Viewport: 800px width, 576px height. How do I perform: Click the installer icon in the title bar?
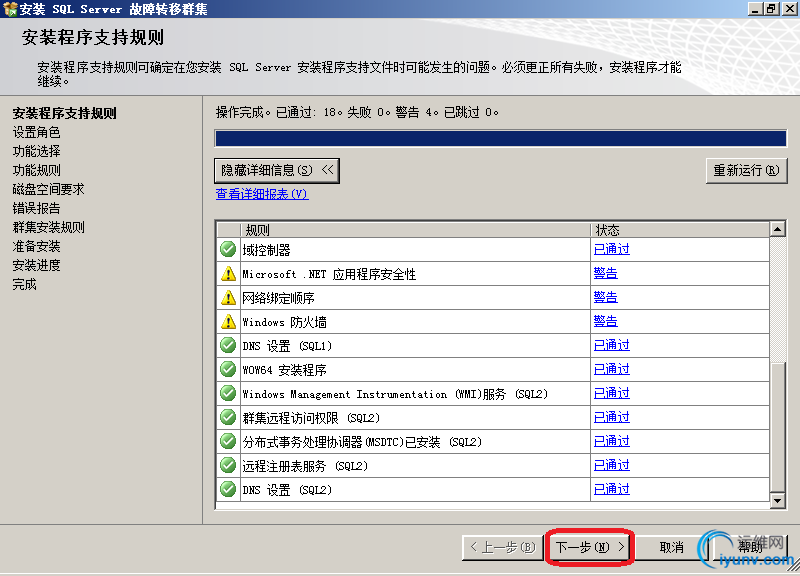point(10,9)
